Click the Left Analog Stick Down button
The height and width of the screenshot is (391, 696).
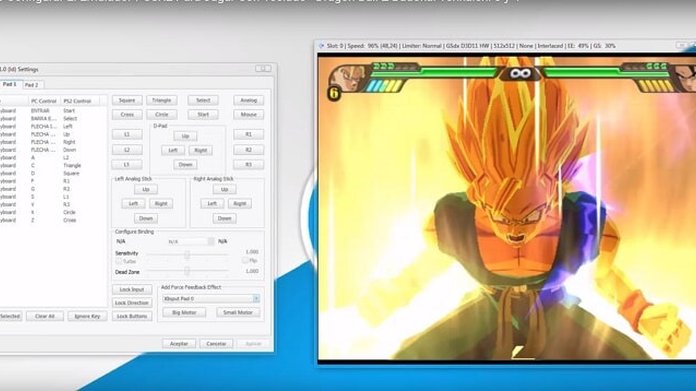click(x=146, y=218)
